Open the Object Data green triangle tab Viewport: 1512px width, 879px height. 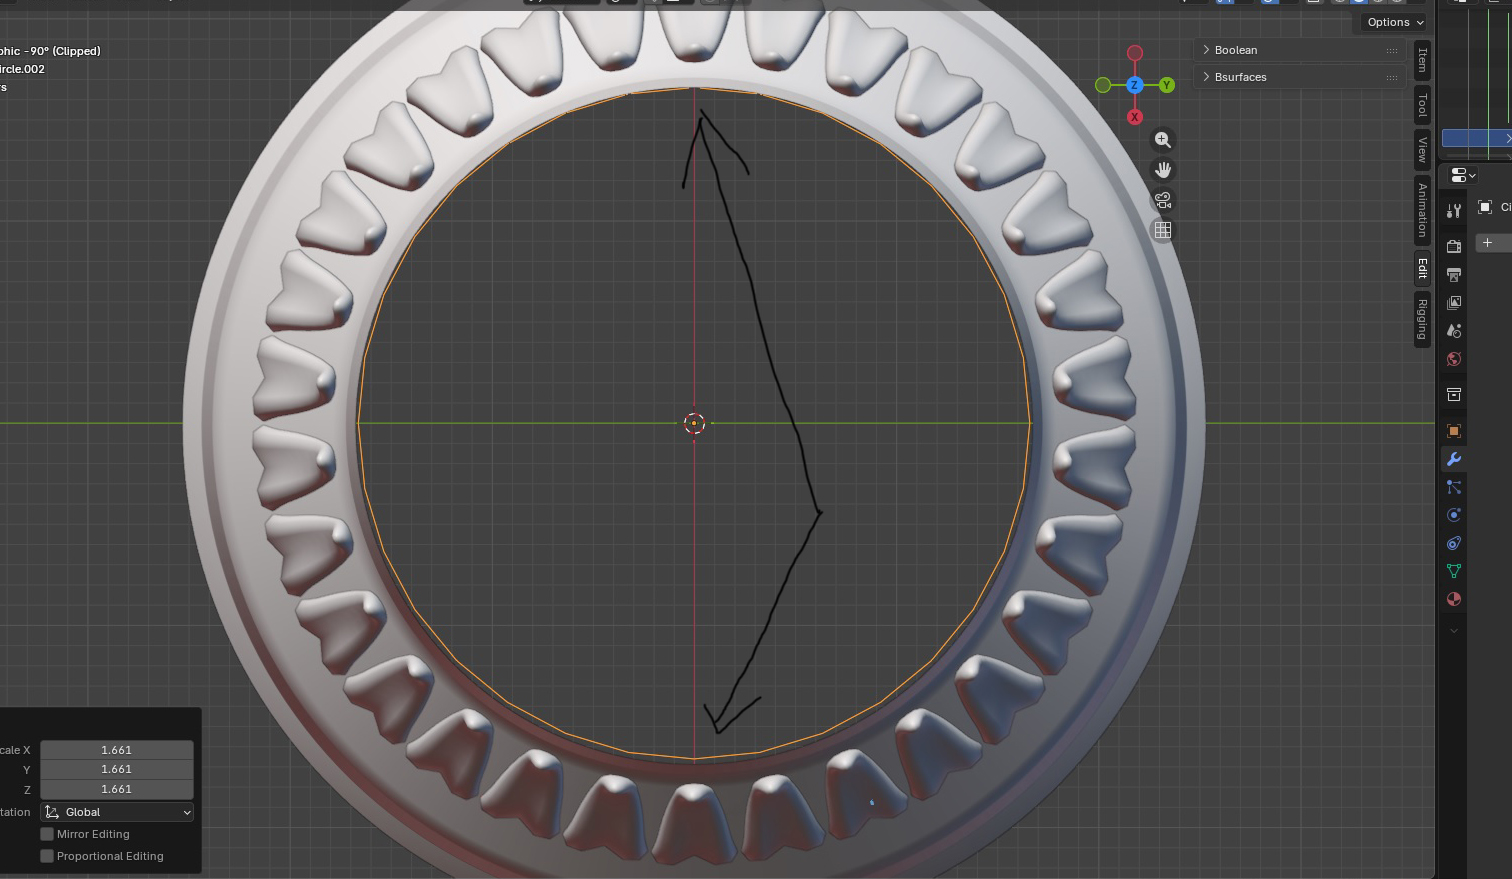tap(1454, 571)
